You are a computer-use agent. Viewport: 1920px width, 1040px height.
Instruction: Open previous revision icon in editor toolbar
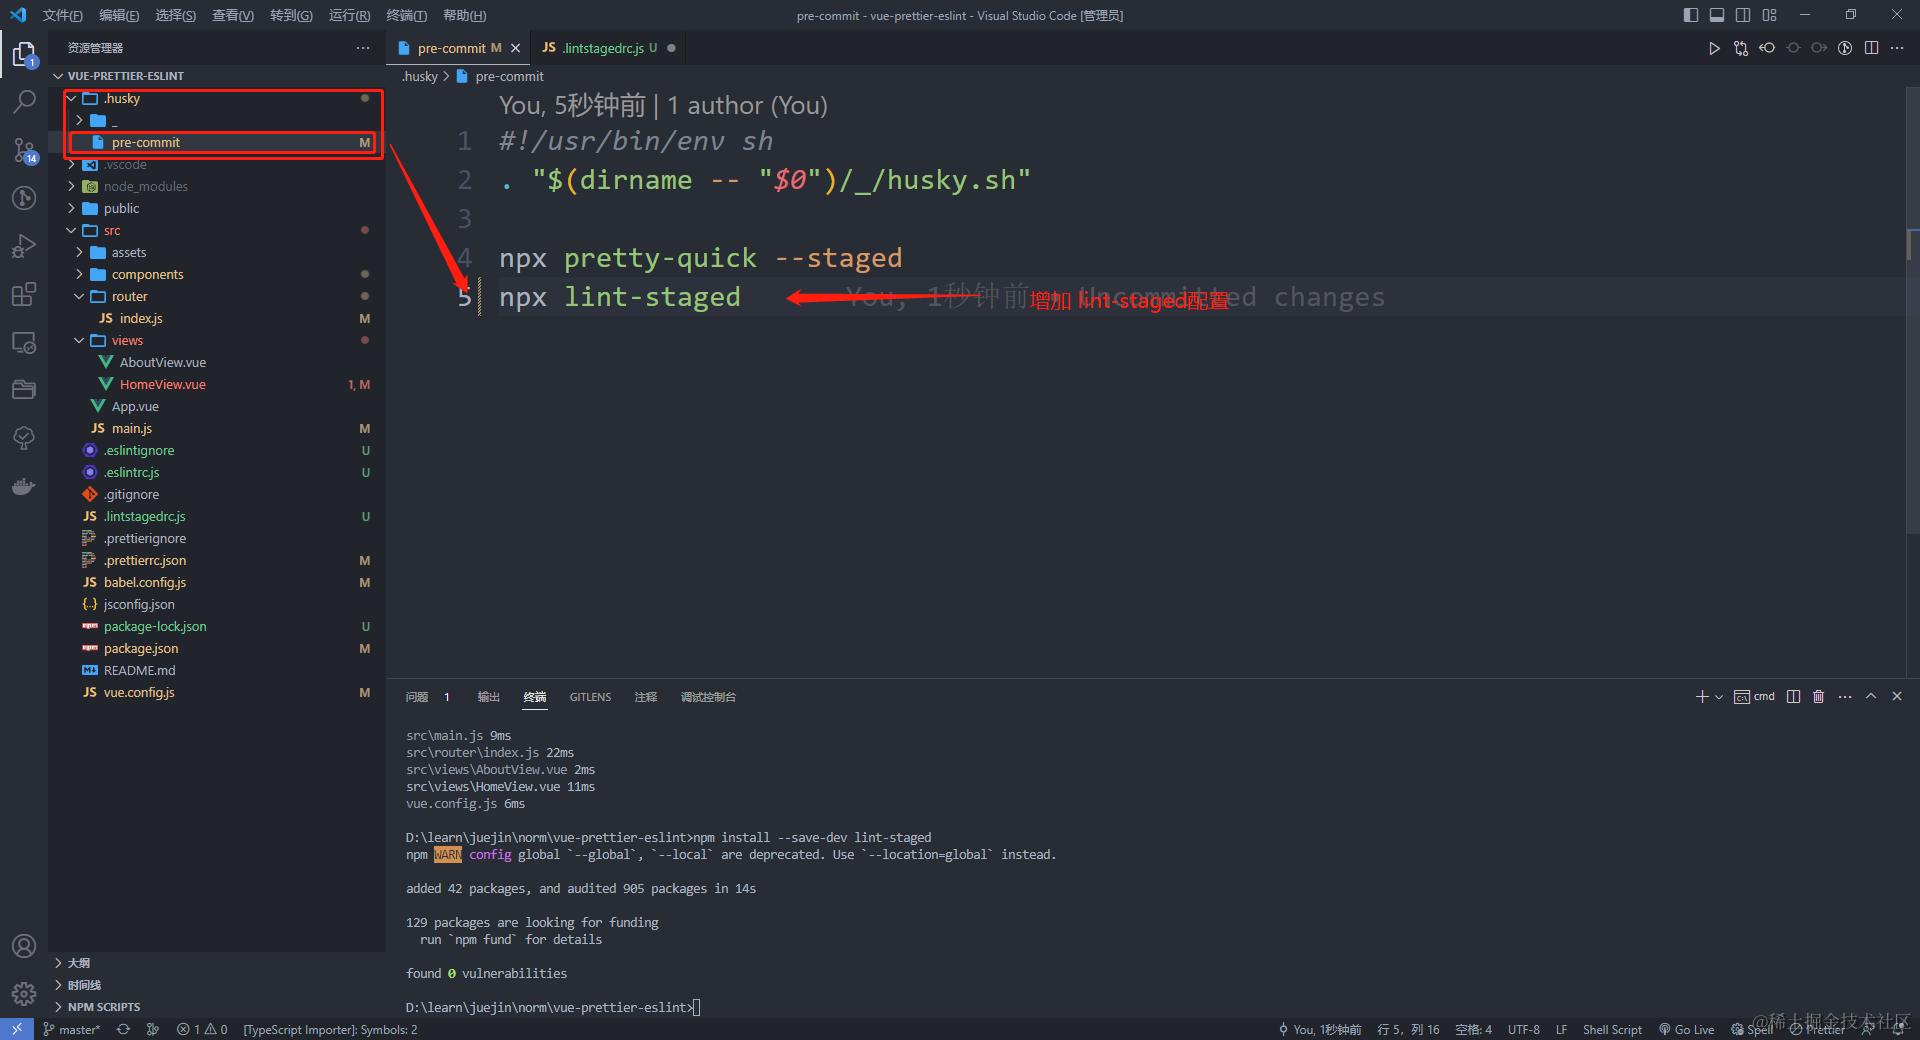click(x=1767, y=48)
